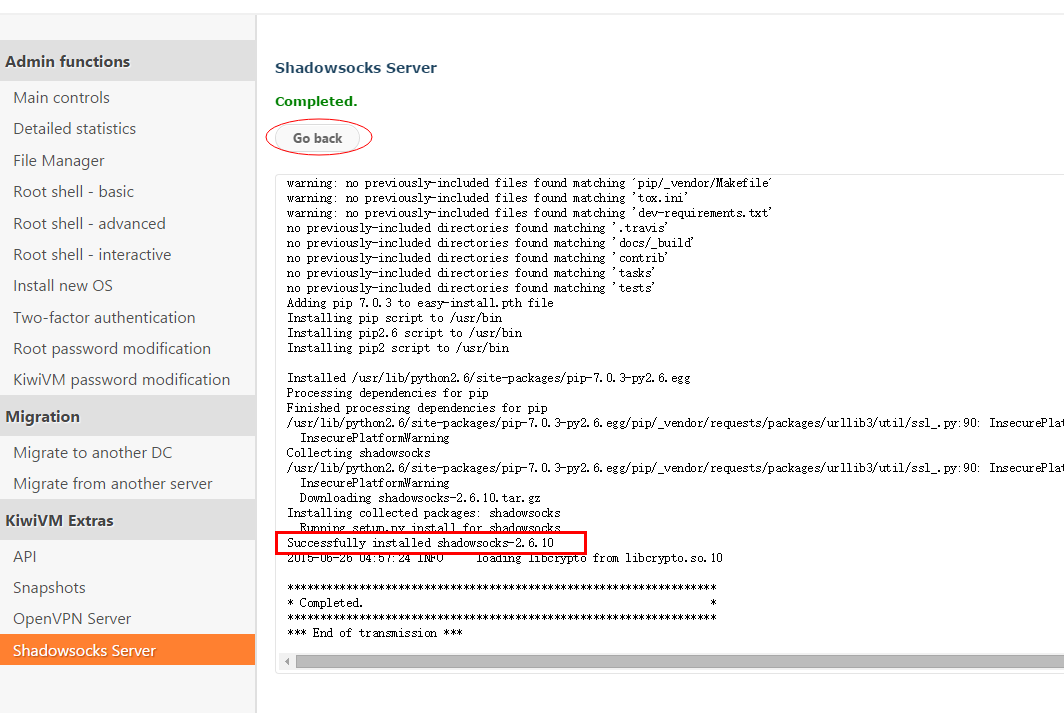Open the File Manager link
The width and height of the screenshot is (1064, 713).
click(x=59, y=161)
